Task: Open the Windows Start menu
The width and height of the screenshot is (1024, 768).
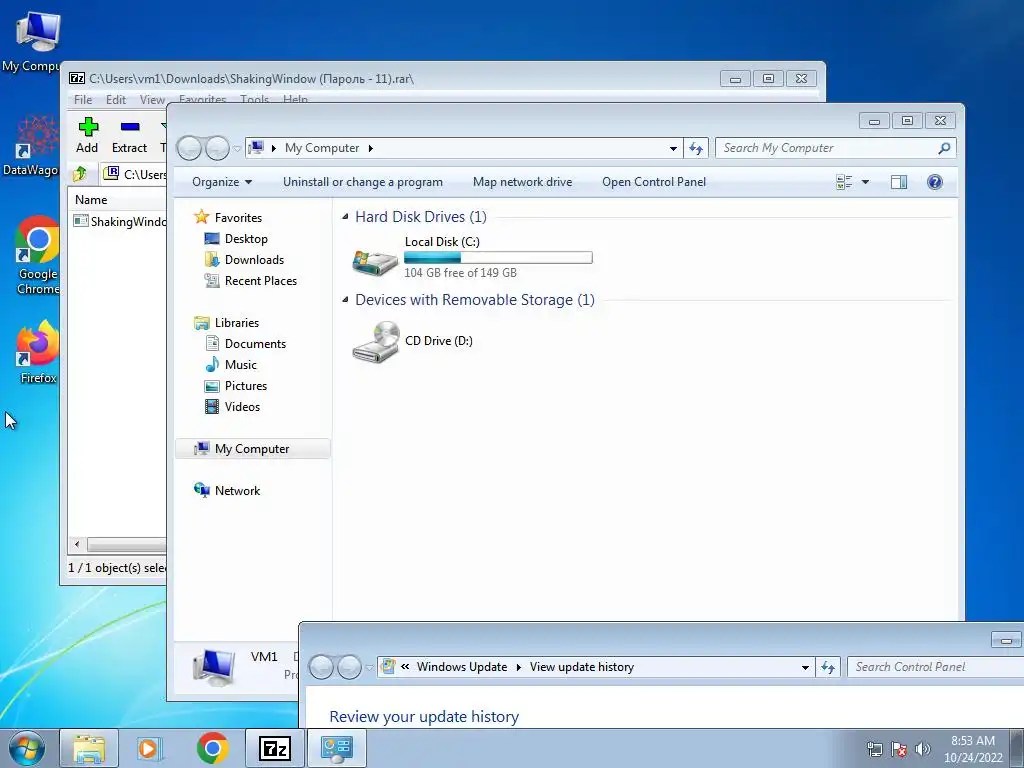Action: point(26,748)
